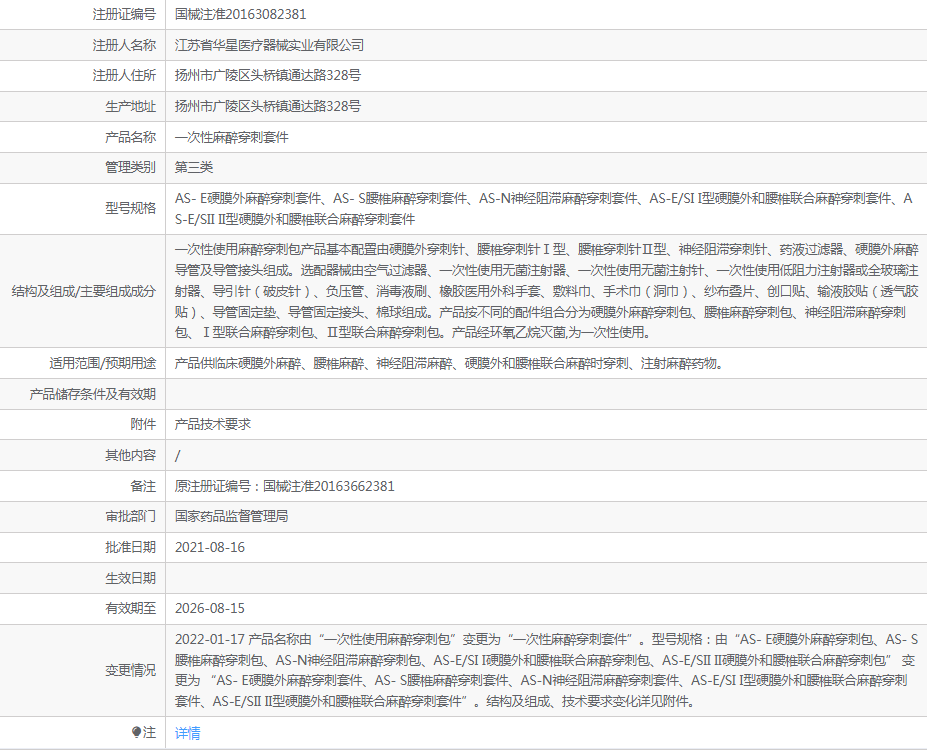Click the 型号规格 specifications text
Image resolution: width=927 pixels, height=751 pixels.
click(x=544, y=209)
